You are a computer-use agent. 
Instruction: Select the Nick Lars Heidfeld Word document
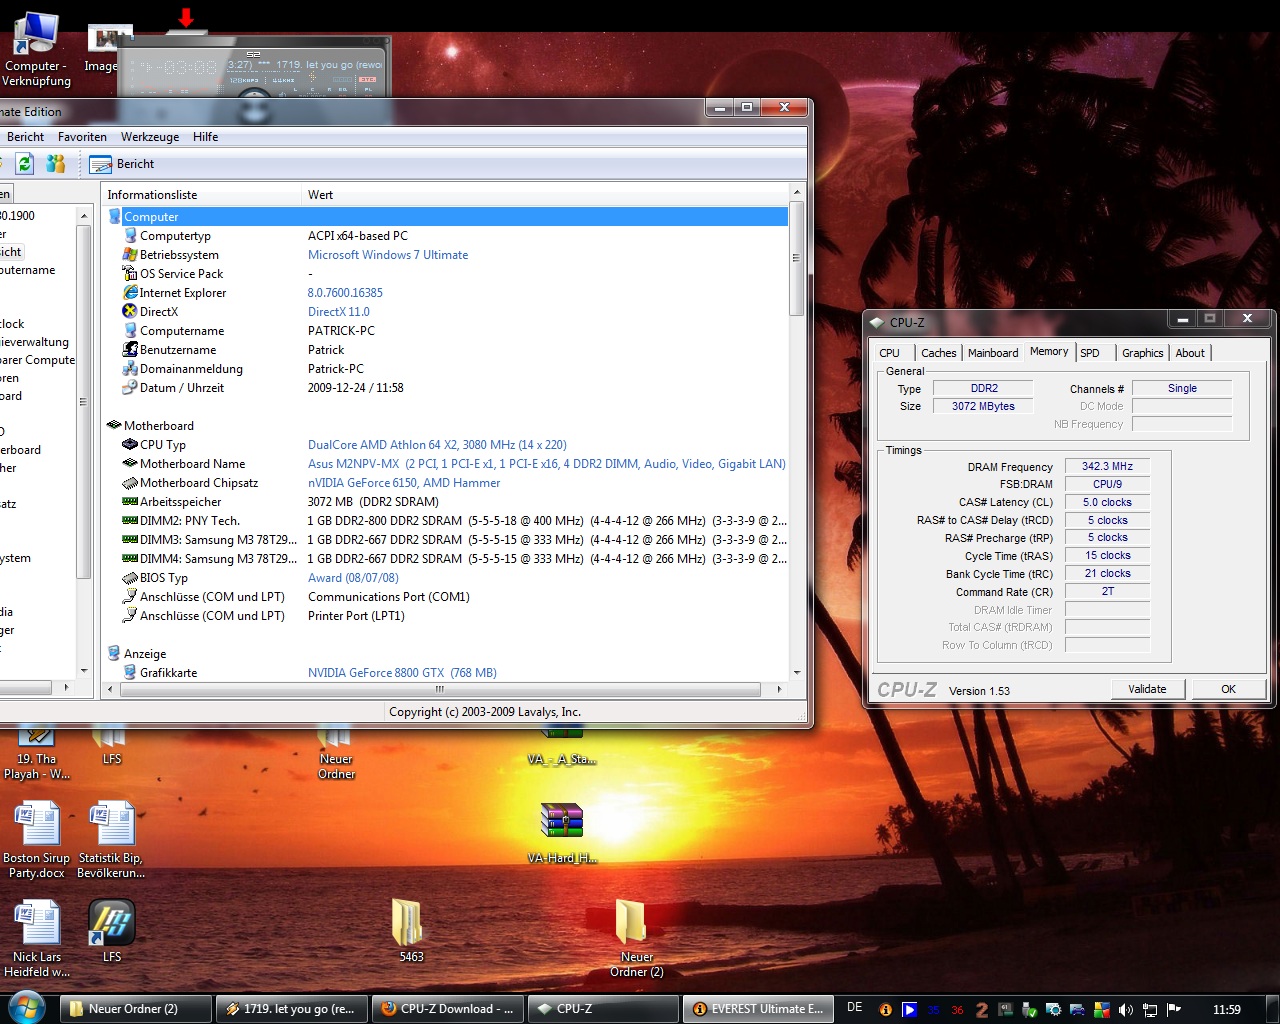(37, 939)
